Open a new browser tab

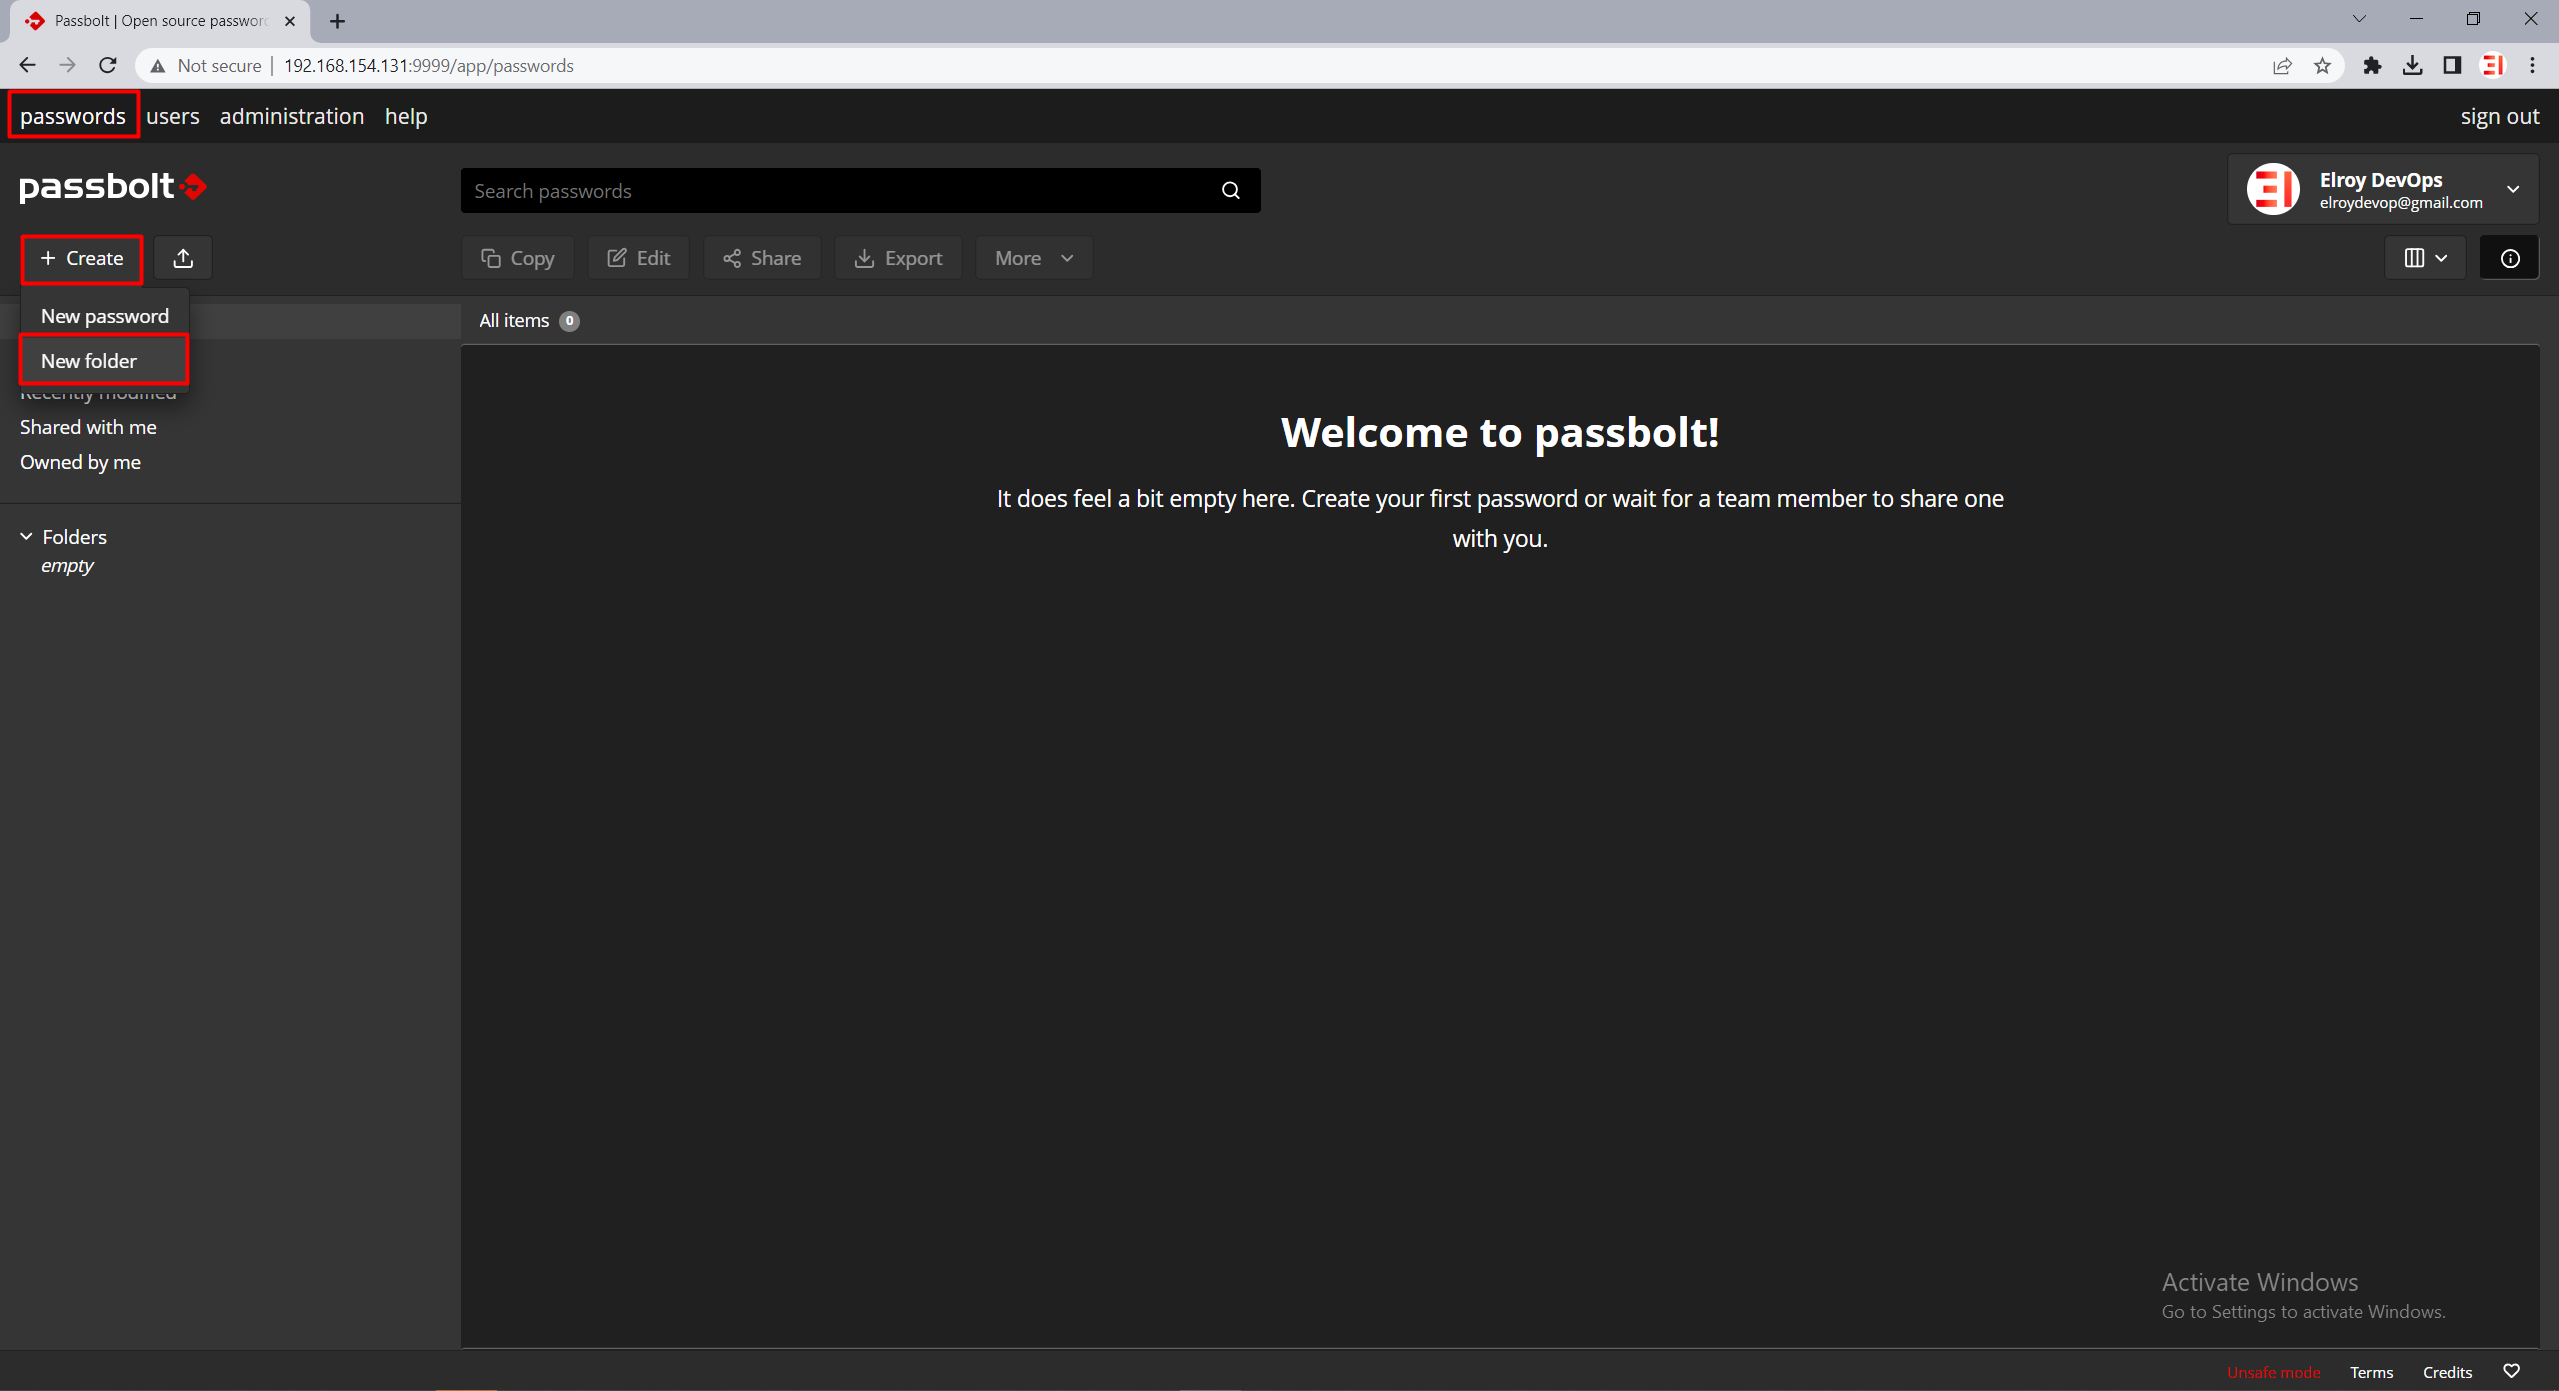[338, 21]
